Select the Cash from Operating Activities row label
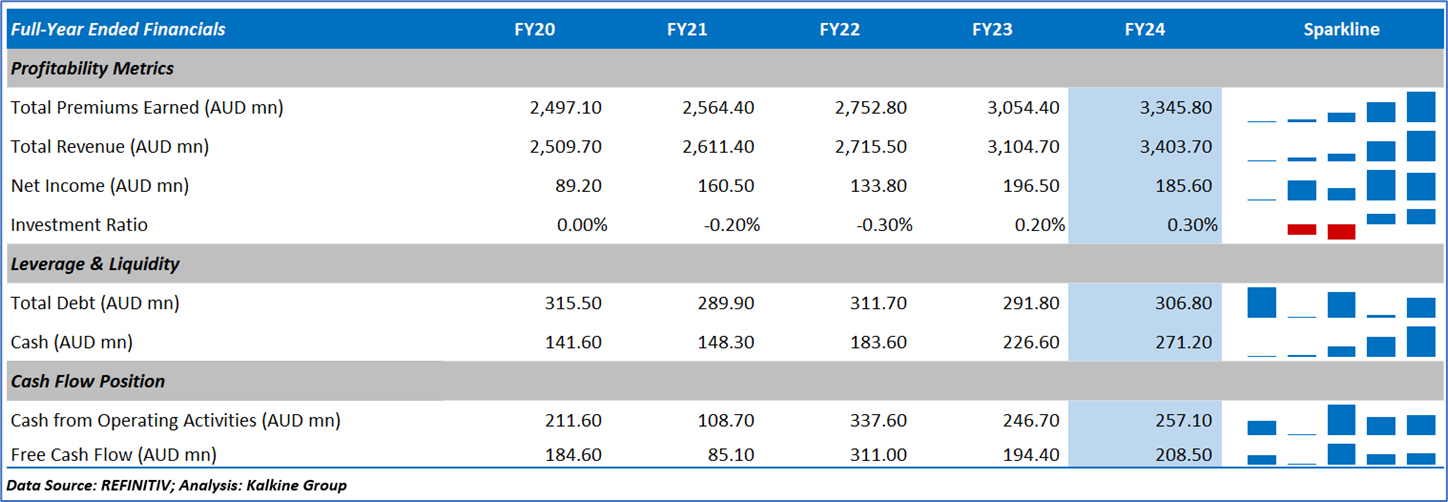 tap(175, 421)
